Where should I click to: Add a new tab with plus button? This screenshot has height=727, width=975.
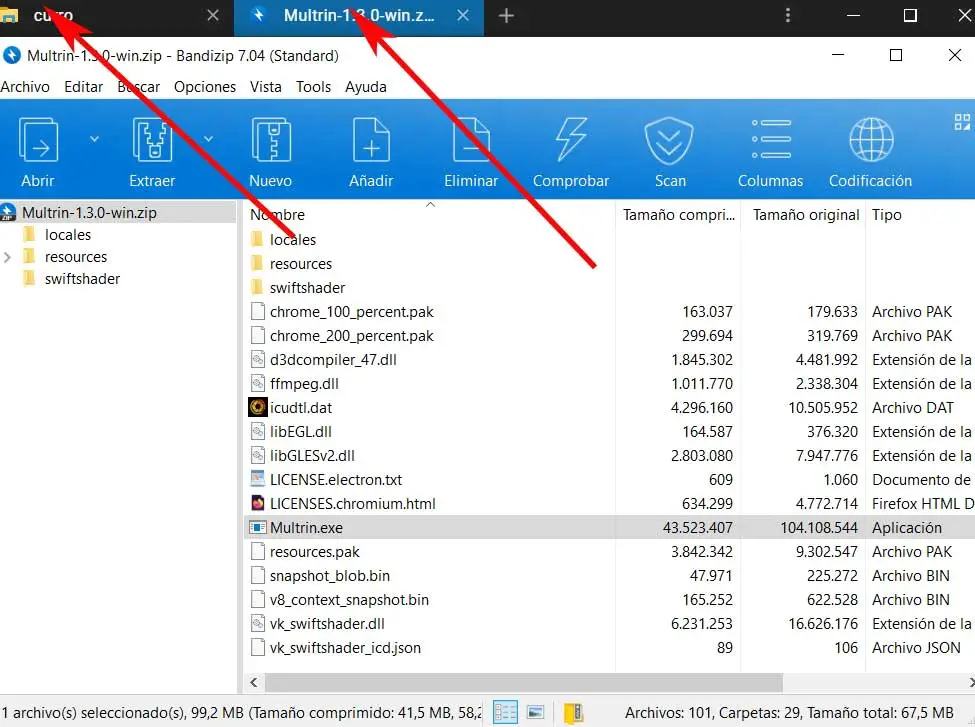click(x=506, y=16)
